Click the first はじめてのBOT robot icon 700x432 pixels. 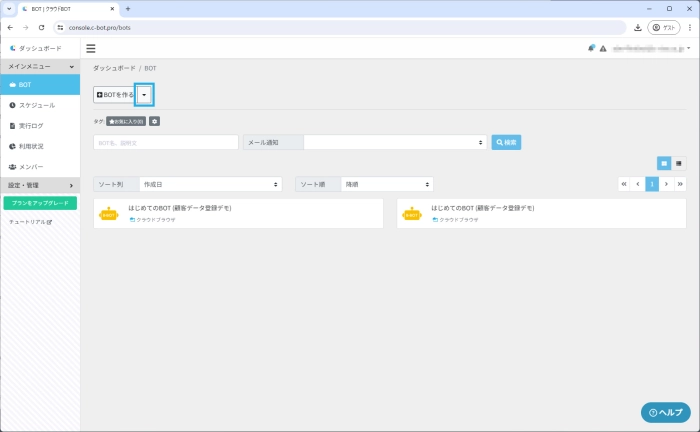click(109, 213)
